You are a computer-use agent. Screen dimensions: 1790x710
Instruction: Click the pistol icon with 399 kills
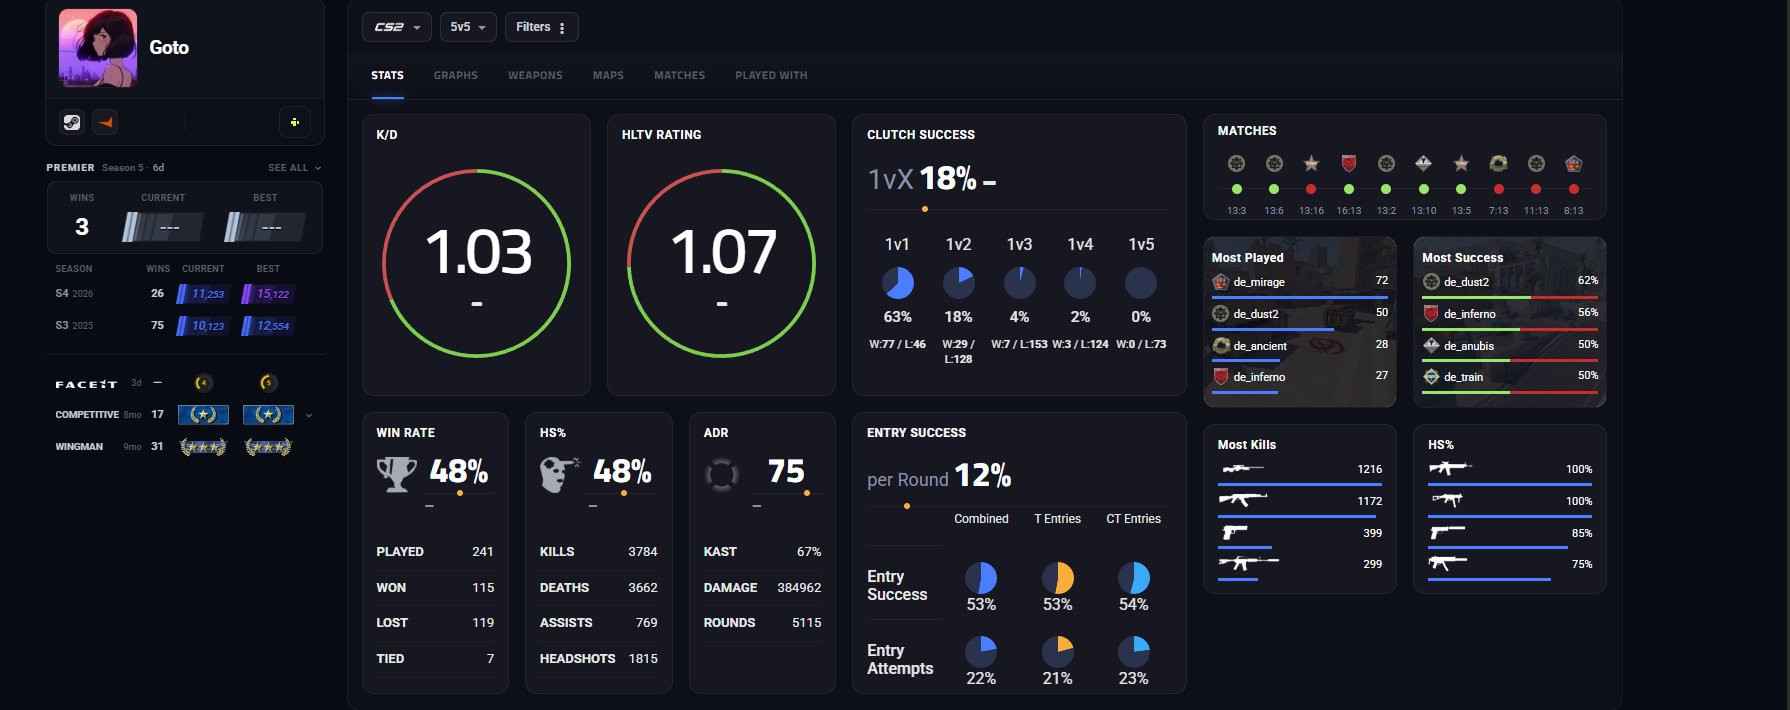click(x=1234, y=532)
